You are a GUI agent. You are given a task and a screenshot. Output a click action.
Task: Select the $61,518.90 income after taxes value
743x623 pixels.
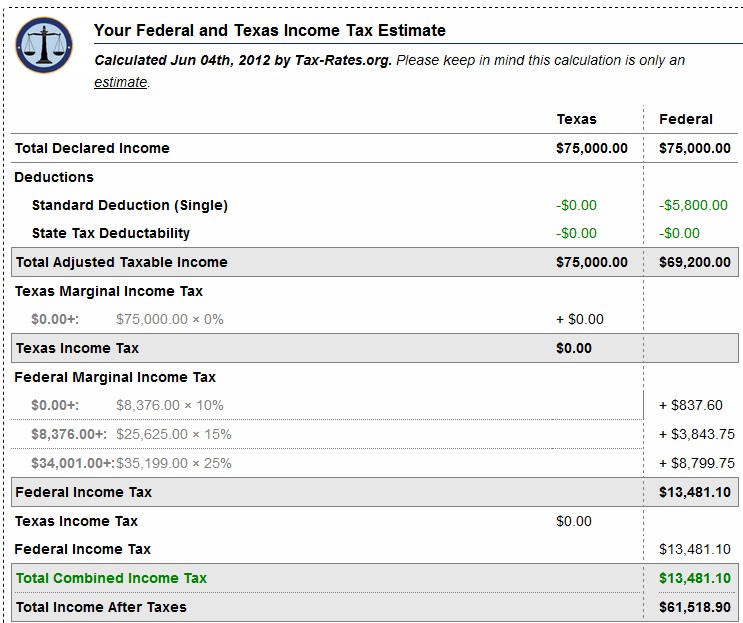click(695, 607)
